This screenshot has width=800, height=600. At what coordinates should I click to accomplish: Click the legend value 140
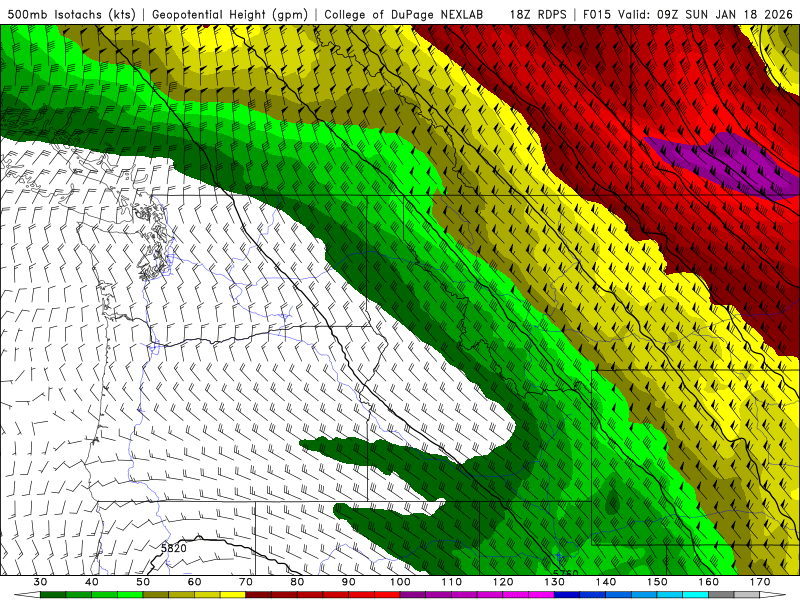click(x=606, y=582)
